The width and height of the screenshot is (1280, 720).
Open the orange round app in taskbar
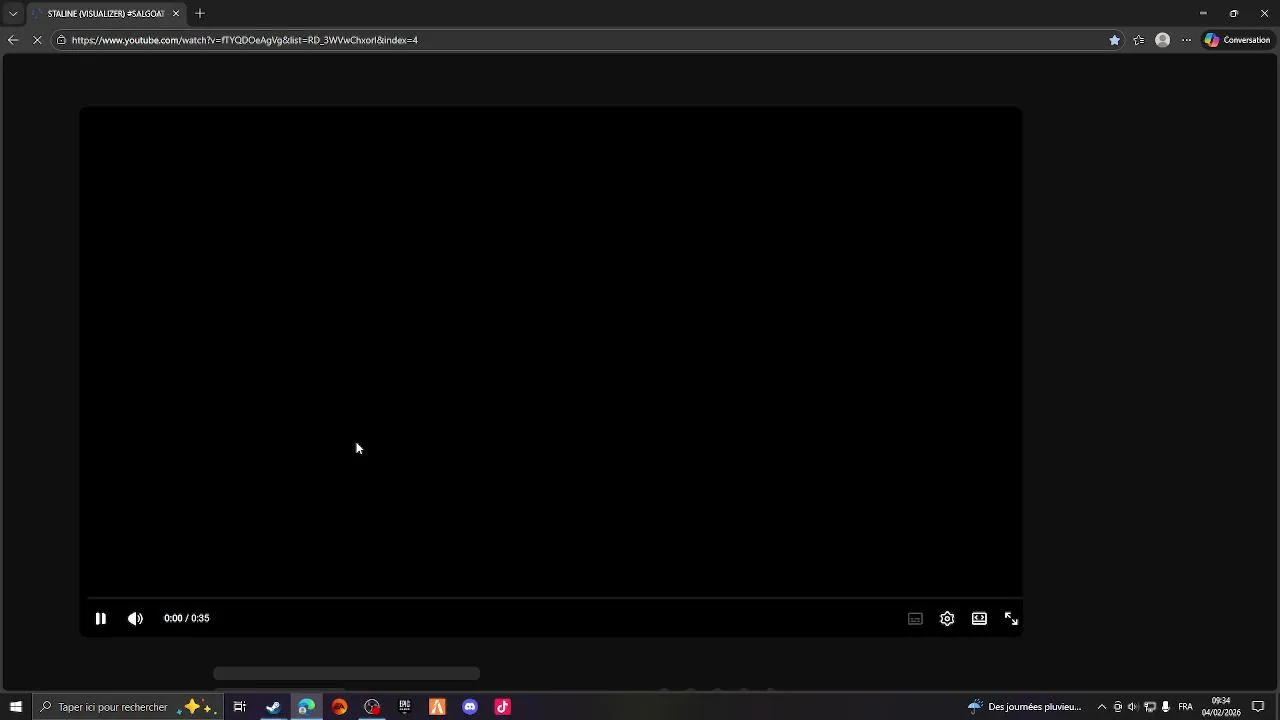(339, 707)
